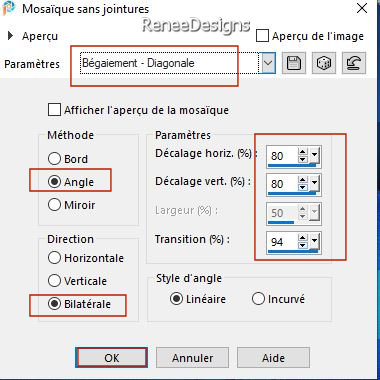380x380 pixels.
Task: Open Décalage horiz. slider popup arrow
Action: point(314,156)
